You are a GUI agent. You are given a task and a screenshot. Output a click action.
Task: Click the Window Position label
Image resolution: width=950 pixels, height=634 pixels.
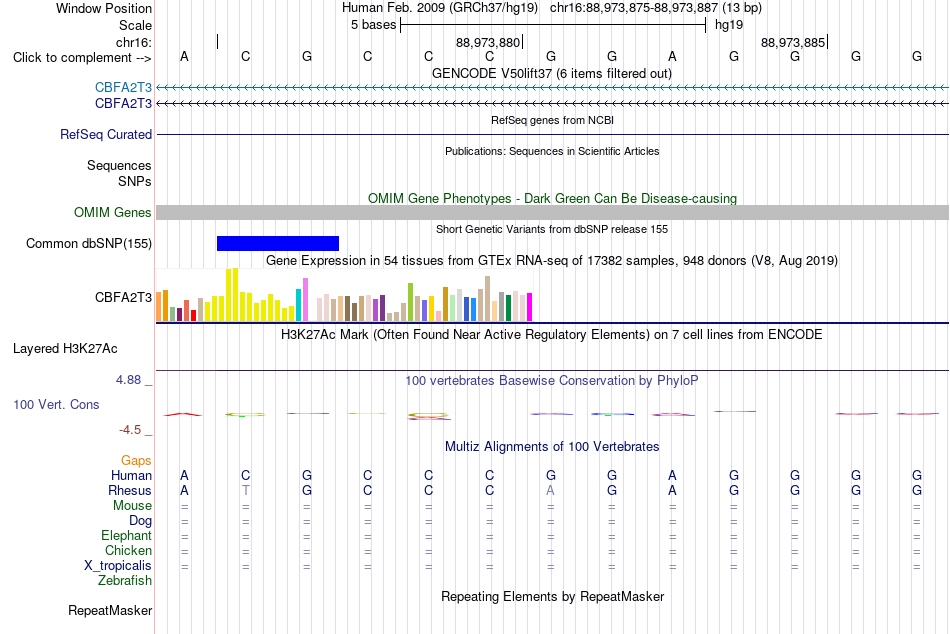[x=104, y=8]
